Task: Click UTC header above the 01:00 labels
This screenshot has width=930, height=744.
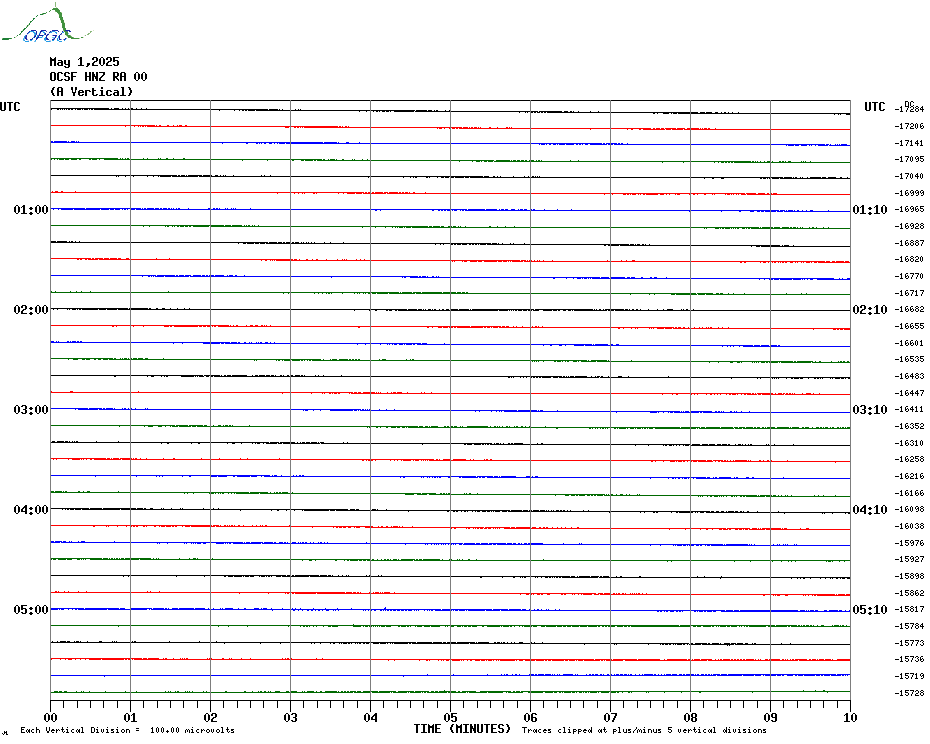Action: 10,107
